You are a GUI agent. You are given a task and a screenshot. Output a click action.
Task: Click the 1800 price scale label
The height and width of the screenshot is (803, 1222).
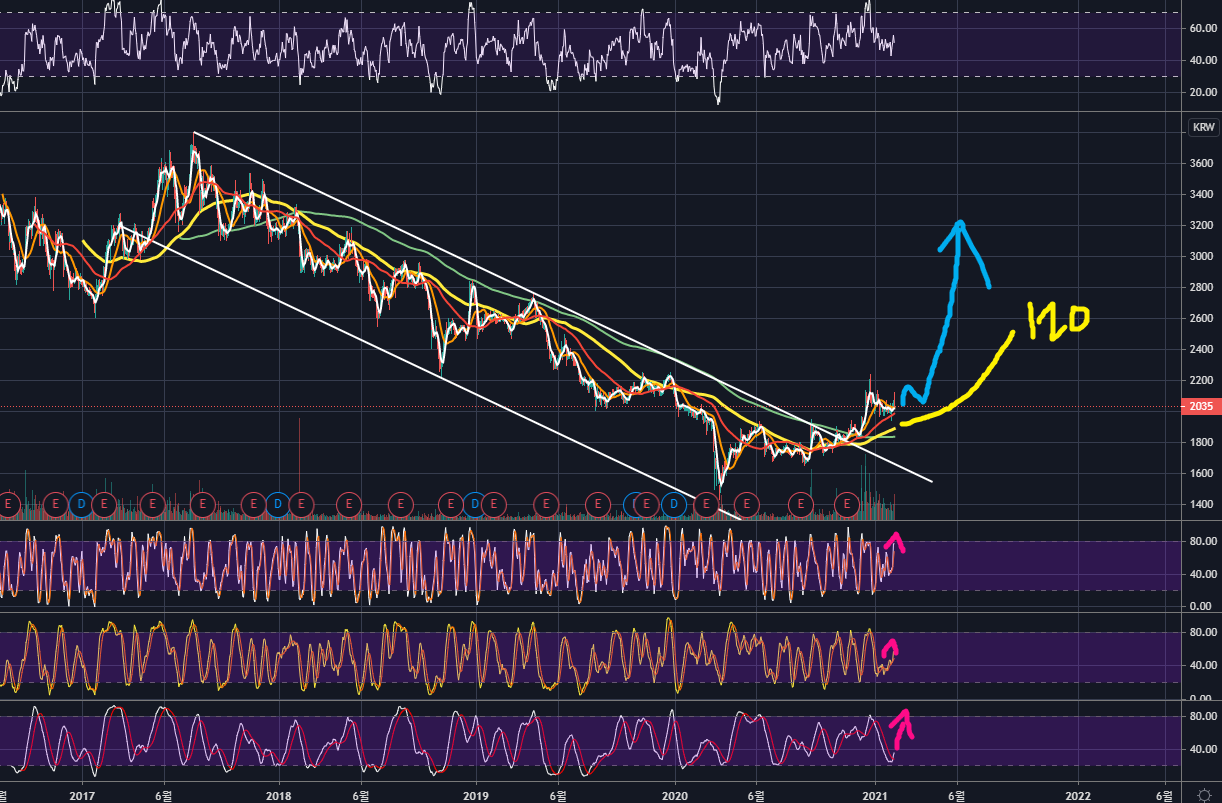(1201, 442)
